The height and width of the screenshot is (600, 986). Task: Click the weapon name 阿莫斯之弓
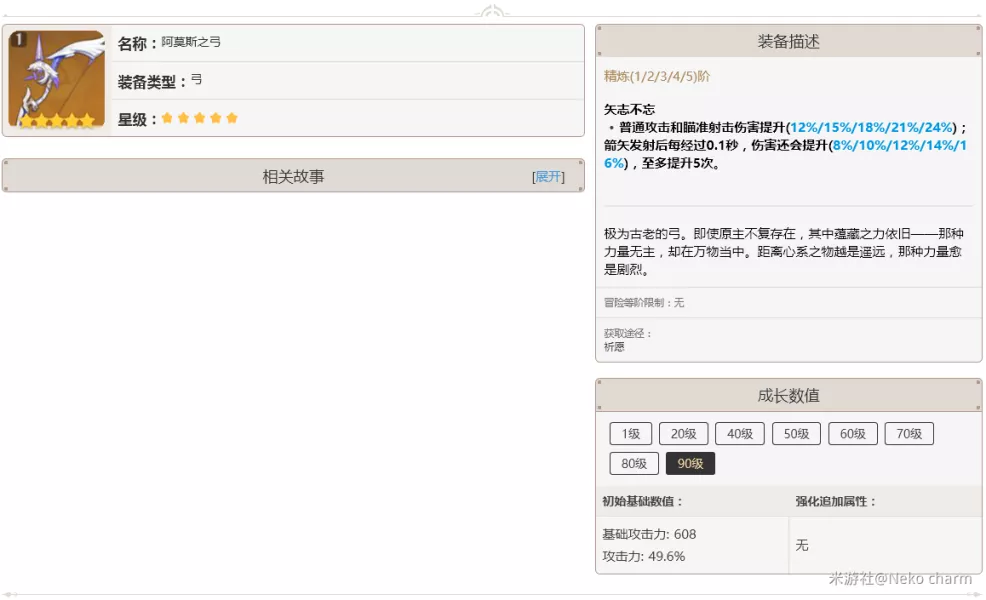coord(191,42)
